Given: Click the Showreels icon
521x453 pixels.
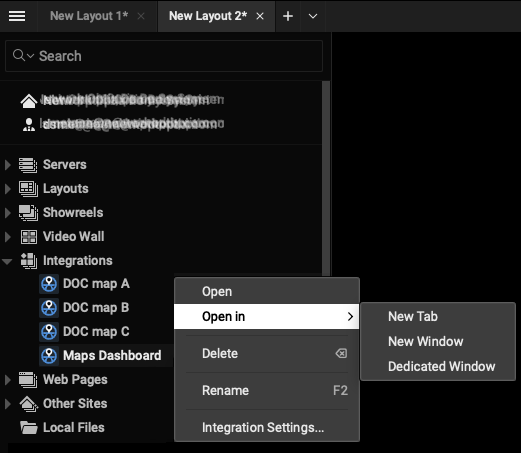Looking at the screenshot, I should tap(28, 213).
